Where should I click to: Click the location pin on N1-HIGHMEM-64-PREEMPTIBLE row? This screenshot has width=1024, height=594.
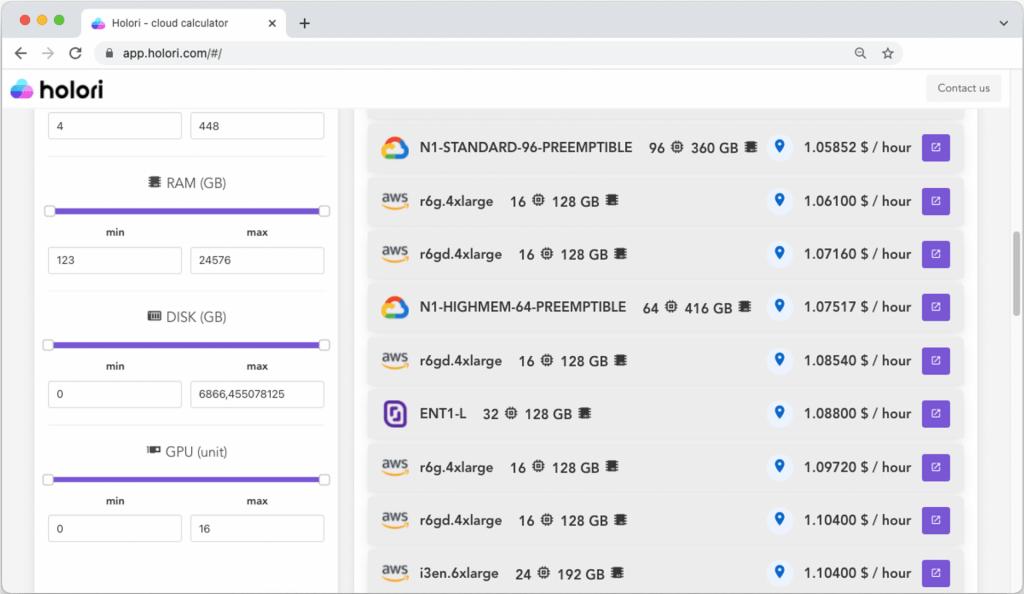(x=780, y=307)
